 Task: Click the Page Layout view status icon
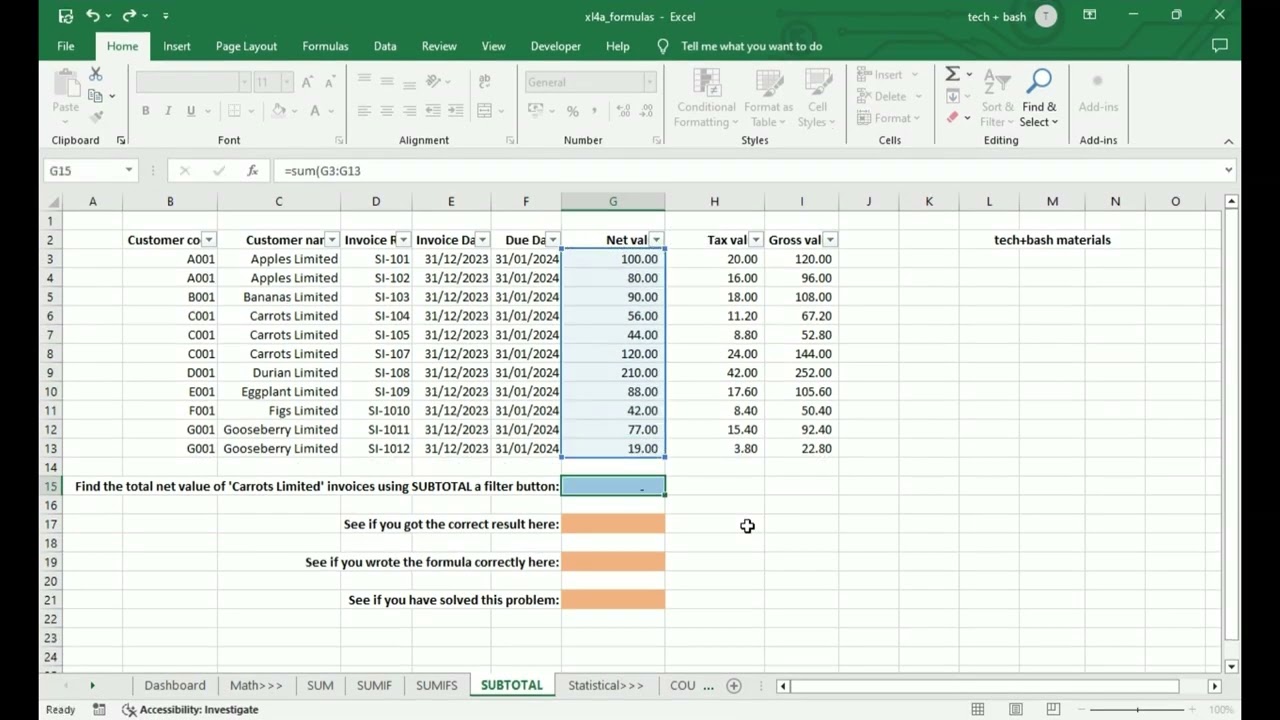pyautogui.click(x=1015, y=709)
